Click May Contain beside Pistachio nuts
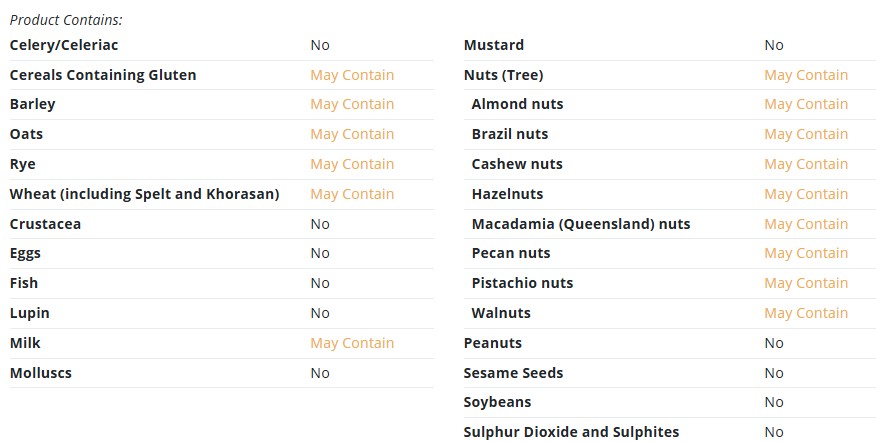Viewport: 876px width, 442px height. point(806,283)
